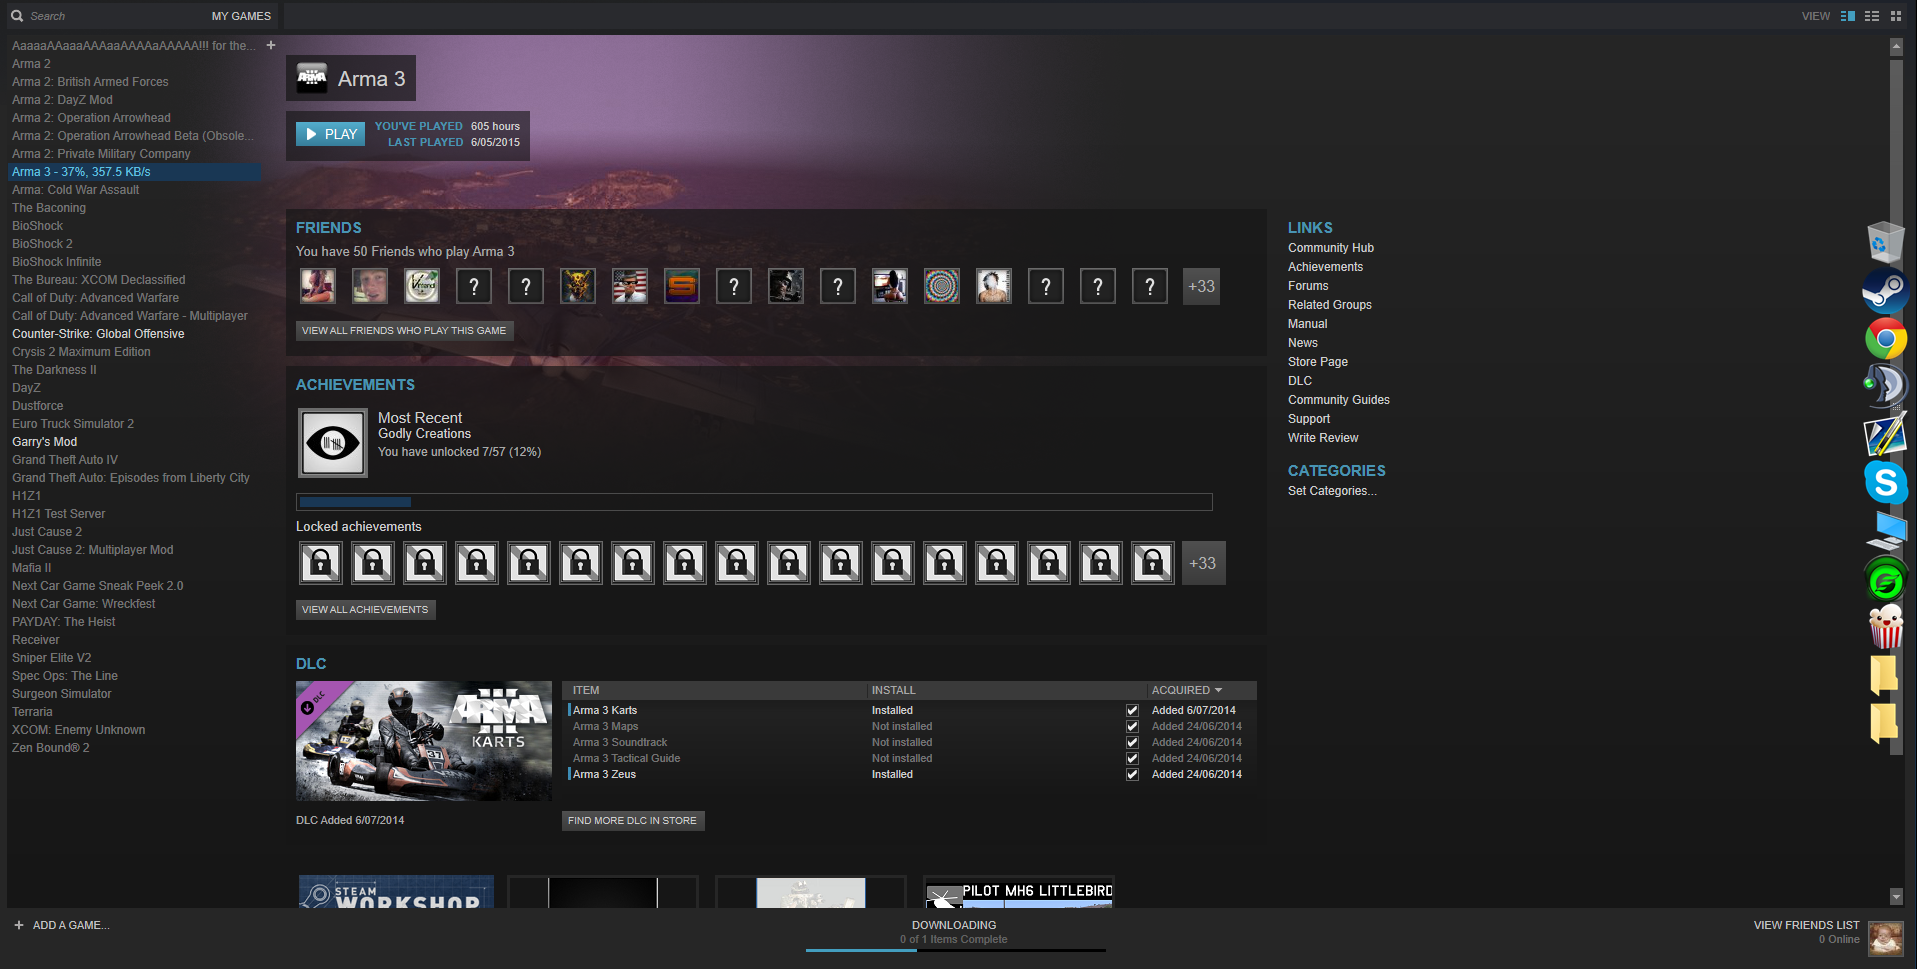
Task: Click Find More DLC in Store
Action: [633, 821]
